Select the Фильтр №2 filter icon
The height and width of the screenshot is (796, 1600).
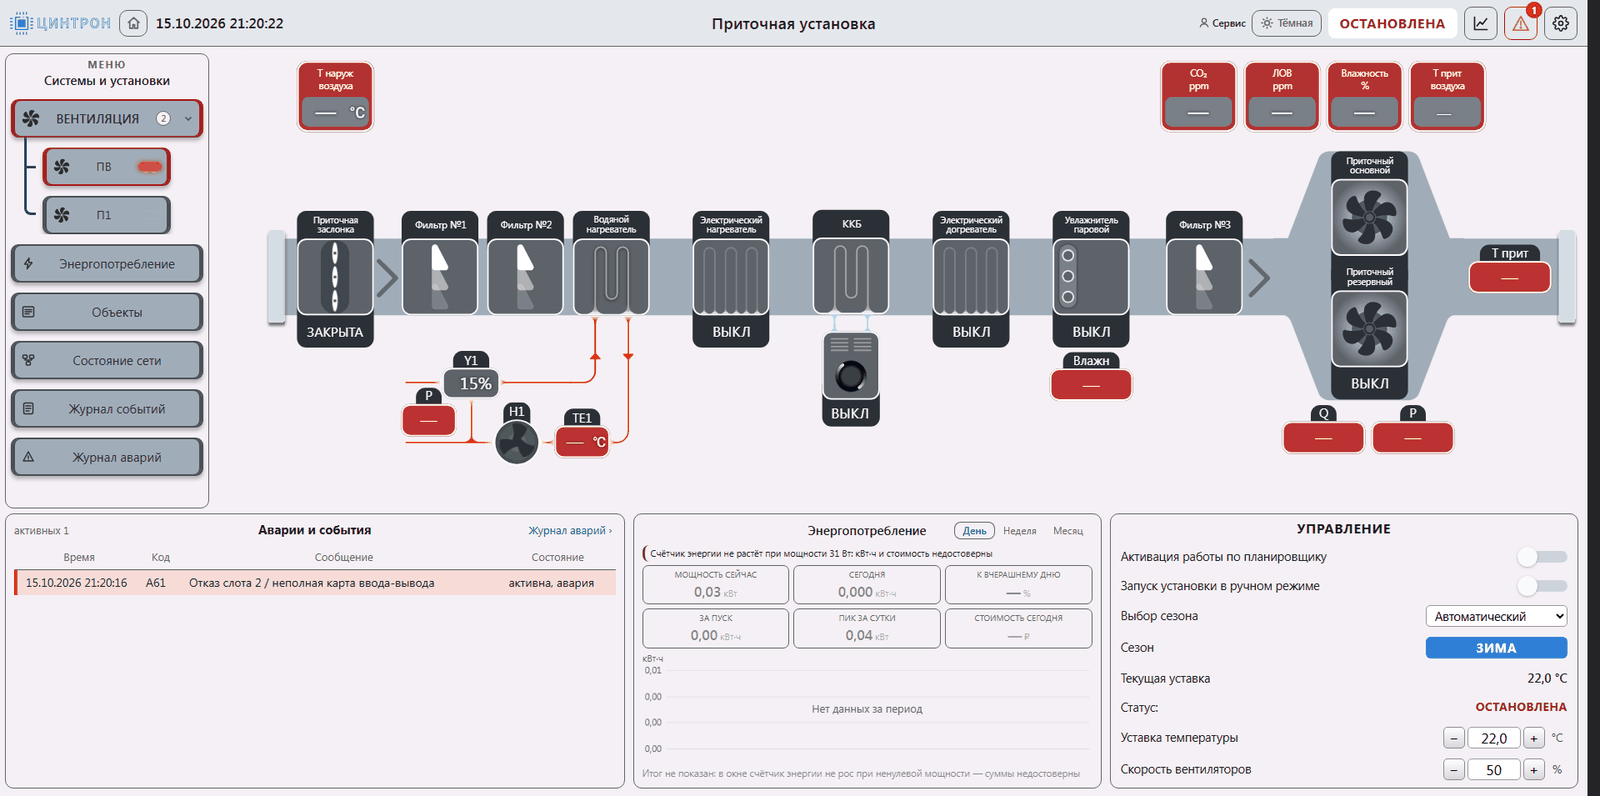coord(526,277)
